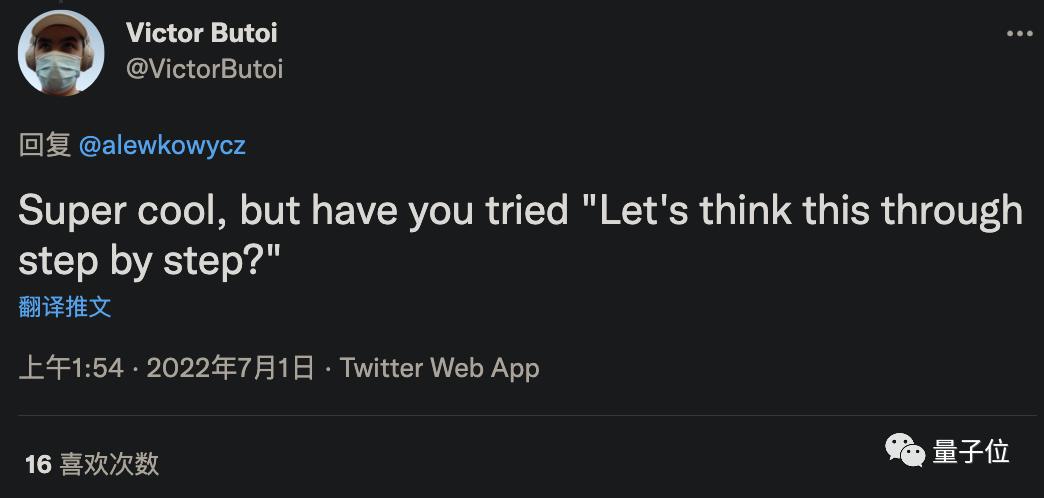
Task: Open the 上午1:54 timestamp link
Action: (x=71, y=368)
